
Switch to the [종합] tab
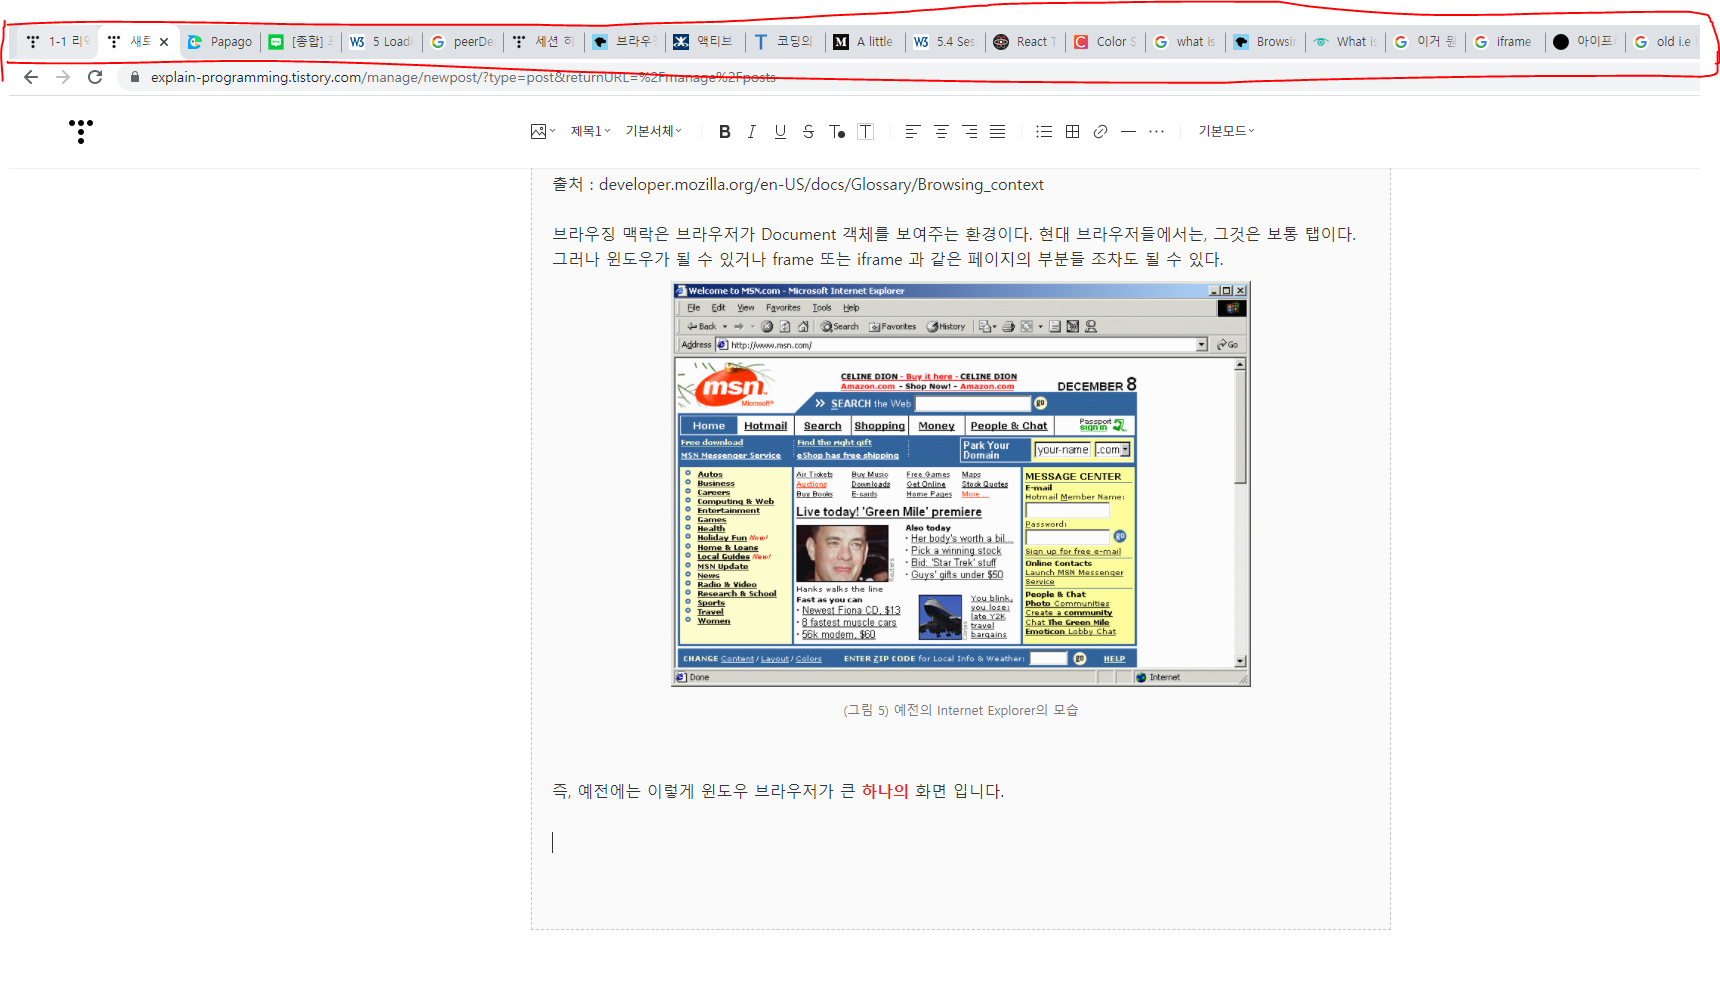click(x=301, y=41)
